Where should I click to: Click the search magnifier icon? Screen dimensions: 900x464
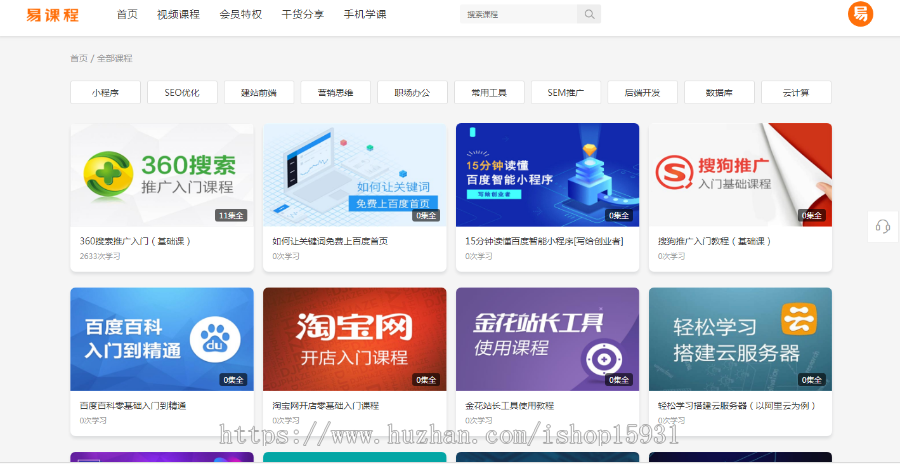click(x=589, y=14)
